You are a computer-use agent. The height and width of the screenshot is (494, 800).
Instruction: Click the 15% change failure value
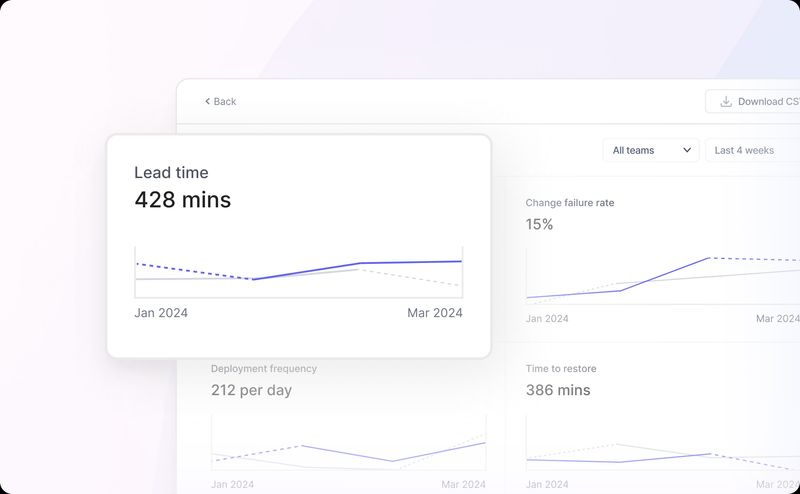539,225
